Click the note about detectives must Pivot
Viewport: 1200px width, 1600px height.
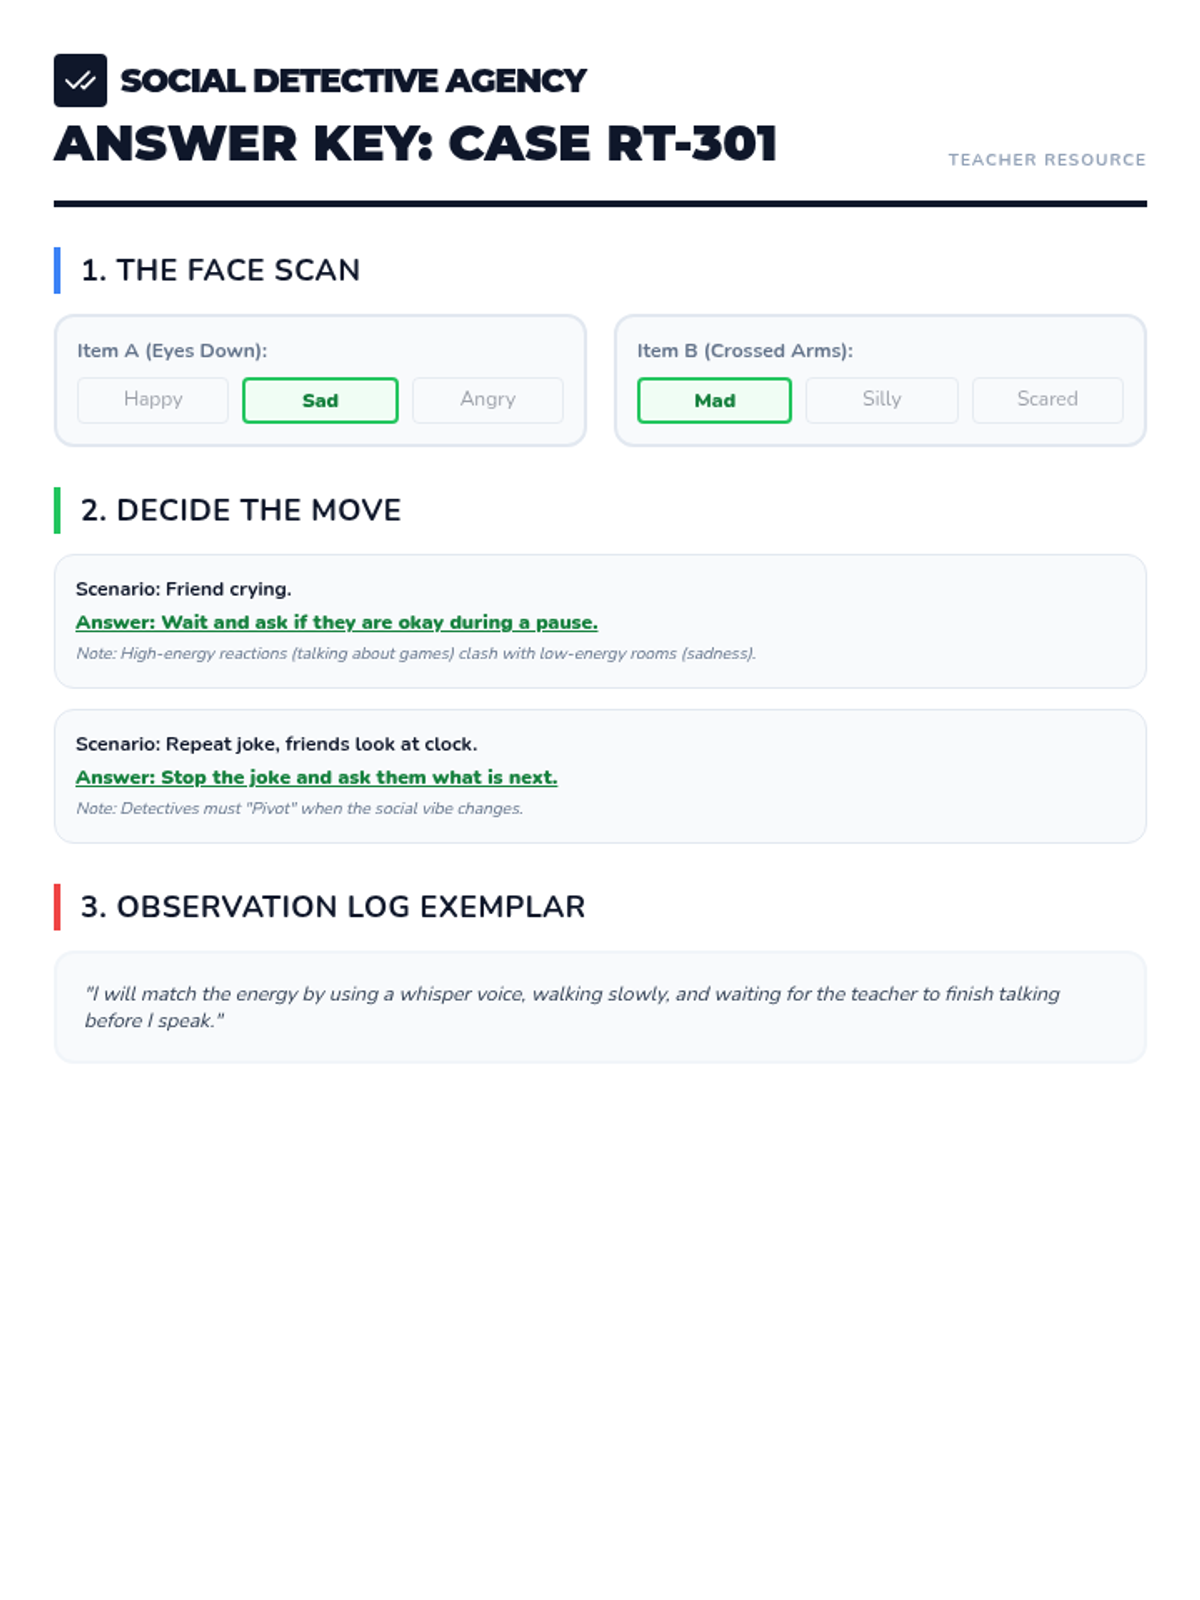coord(300,808)
